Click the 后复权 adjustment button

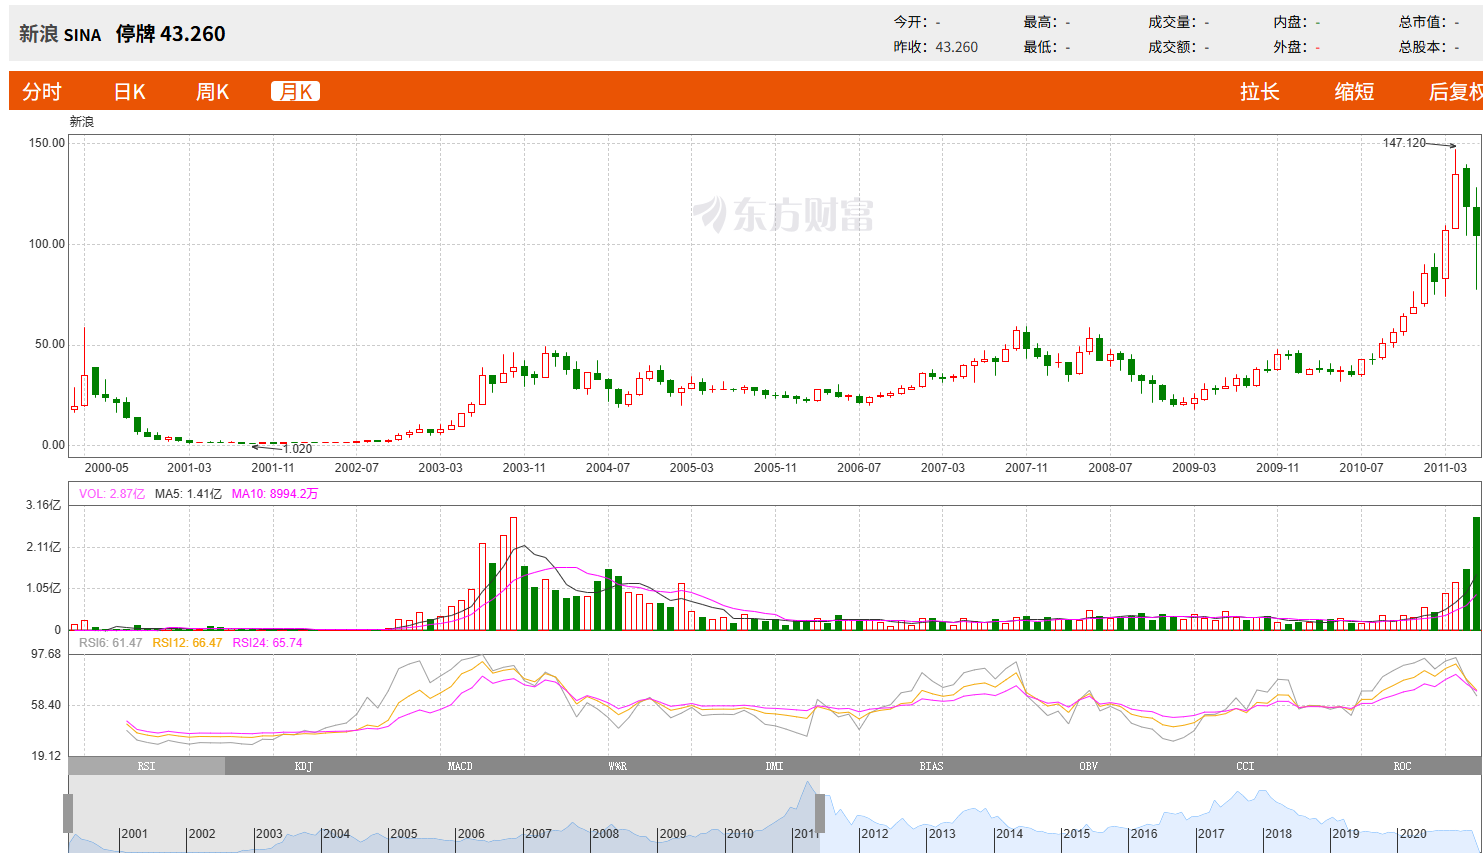click(x=1456, y=92)
